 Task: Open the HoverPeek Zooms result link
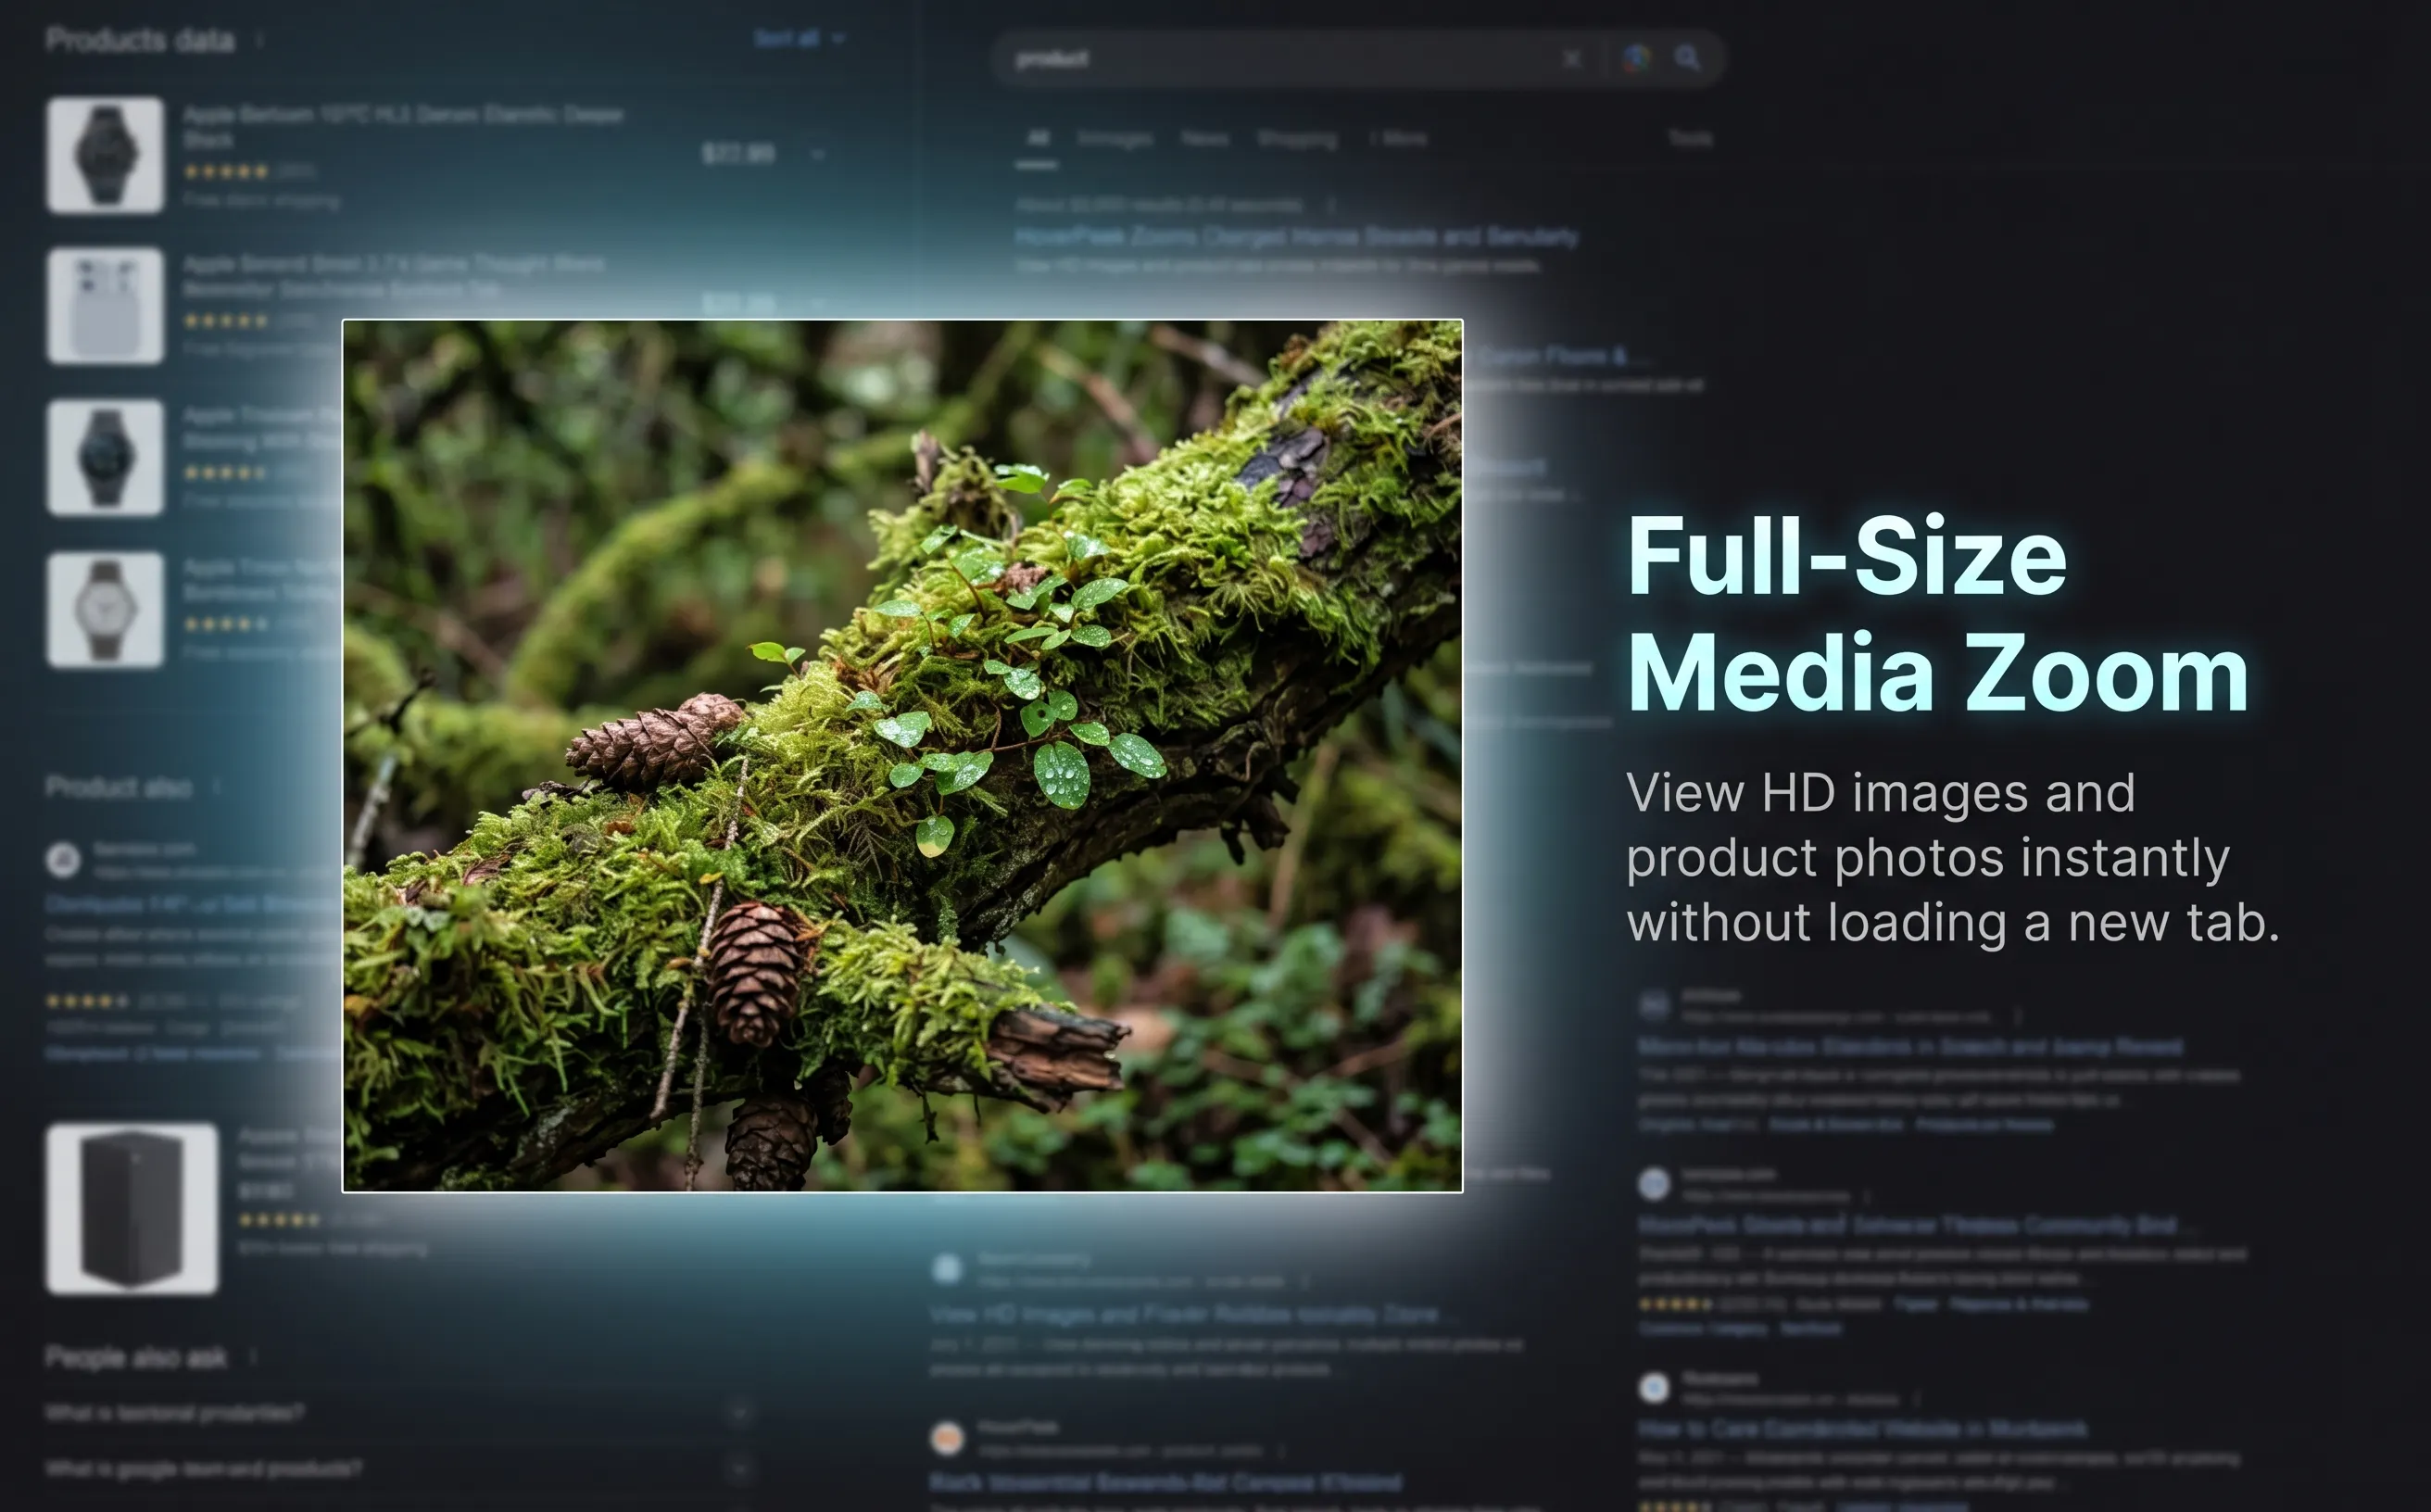click(x=1297, y=237)
